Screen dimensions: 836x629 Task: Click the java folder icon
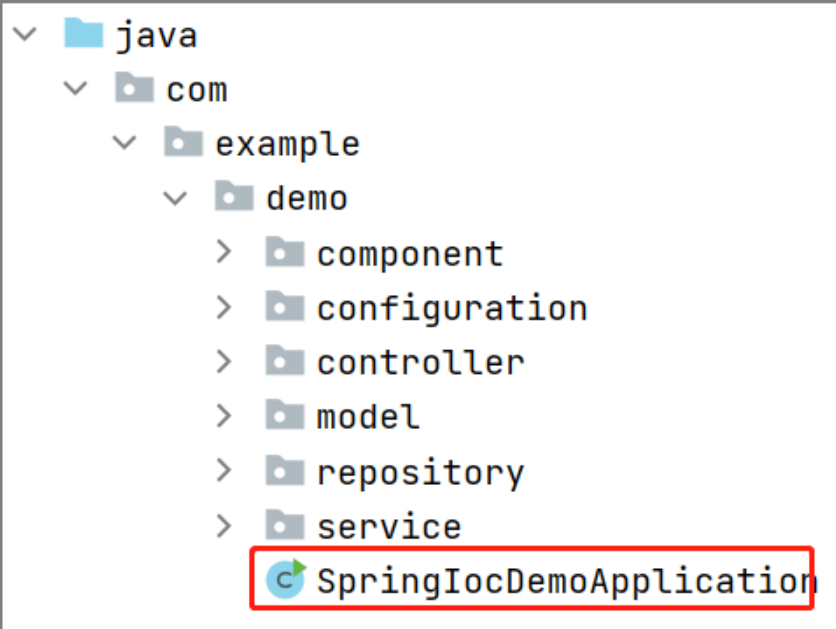(84, 33)
